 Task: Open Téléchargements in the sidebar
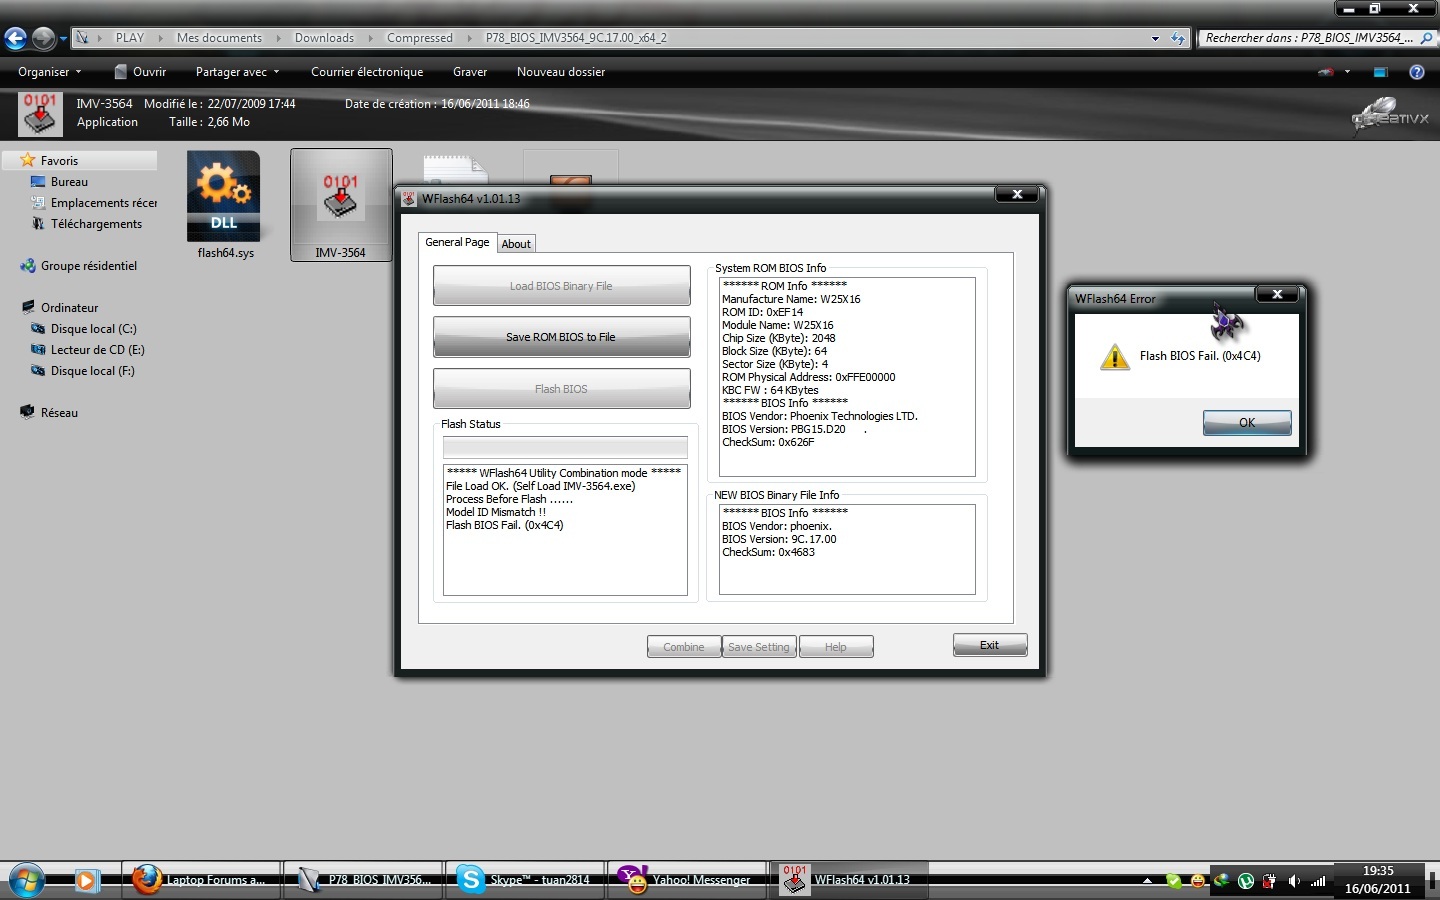(96, 224)
